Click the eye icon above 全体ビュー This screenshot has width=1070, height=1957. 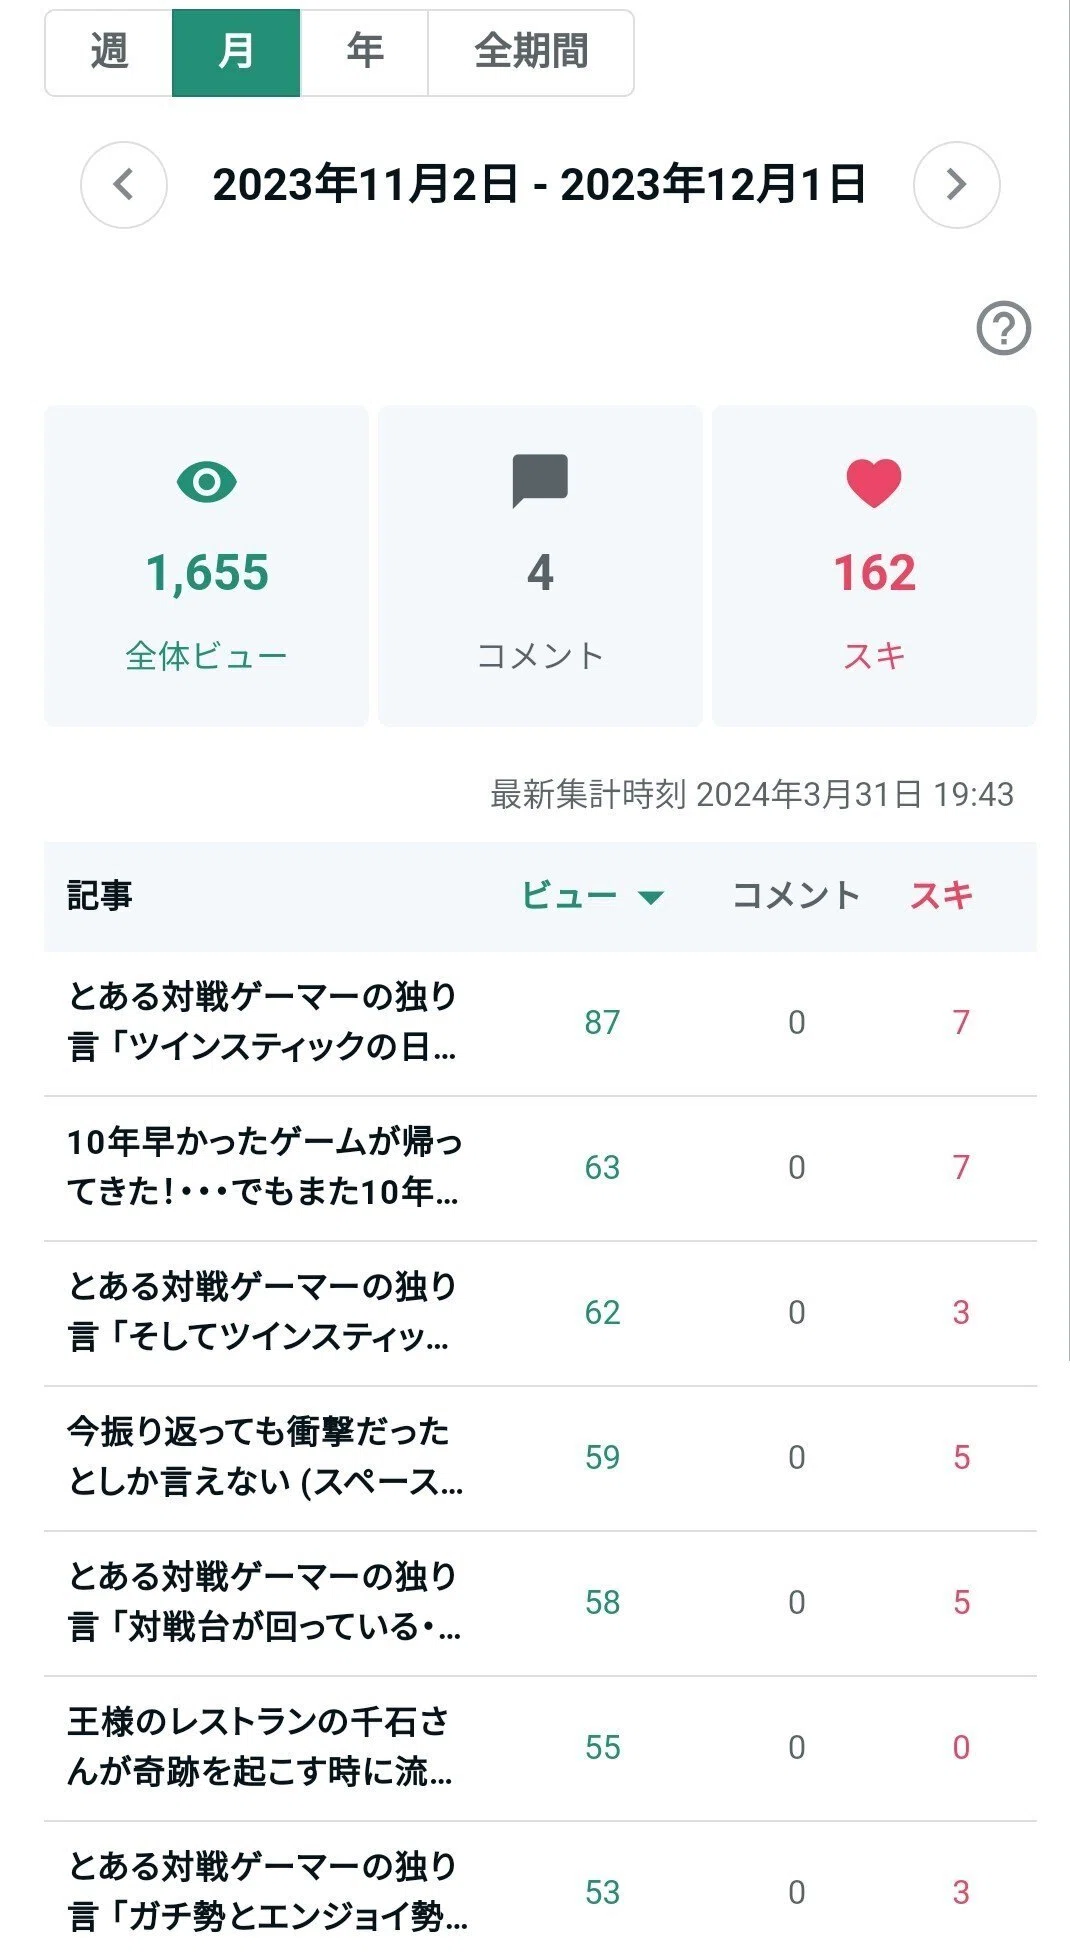click(206, 482)
